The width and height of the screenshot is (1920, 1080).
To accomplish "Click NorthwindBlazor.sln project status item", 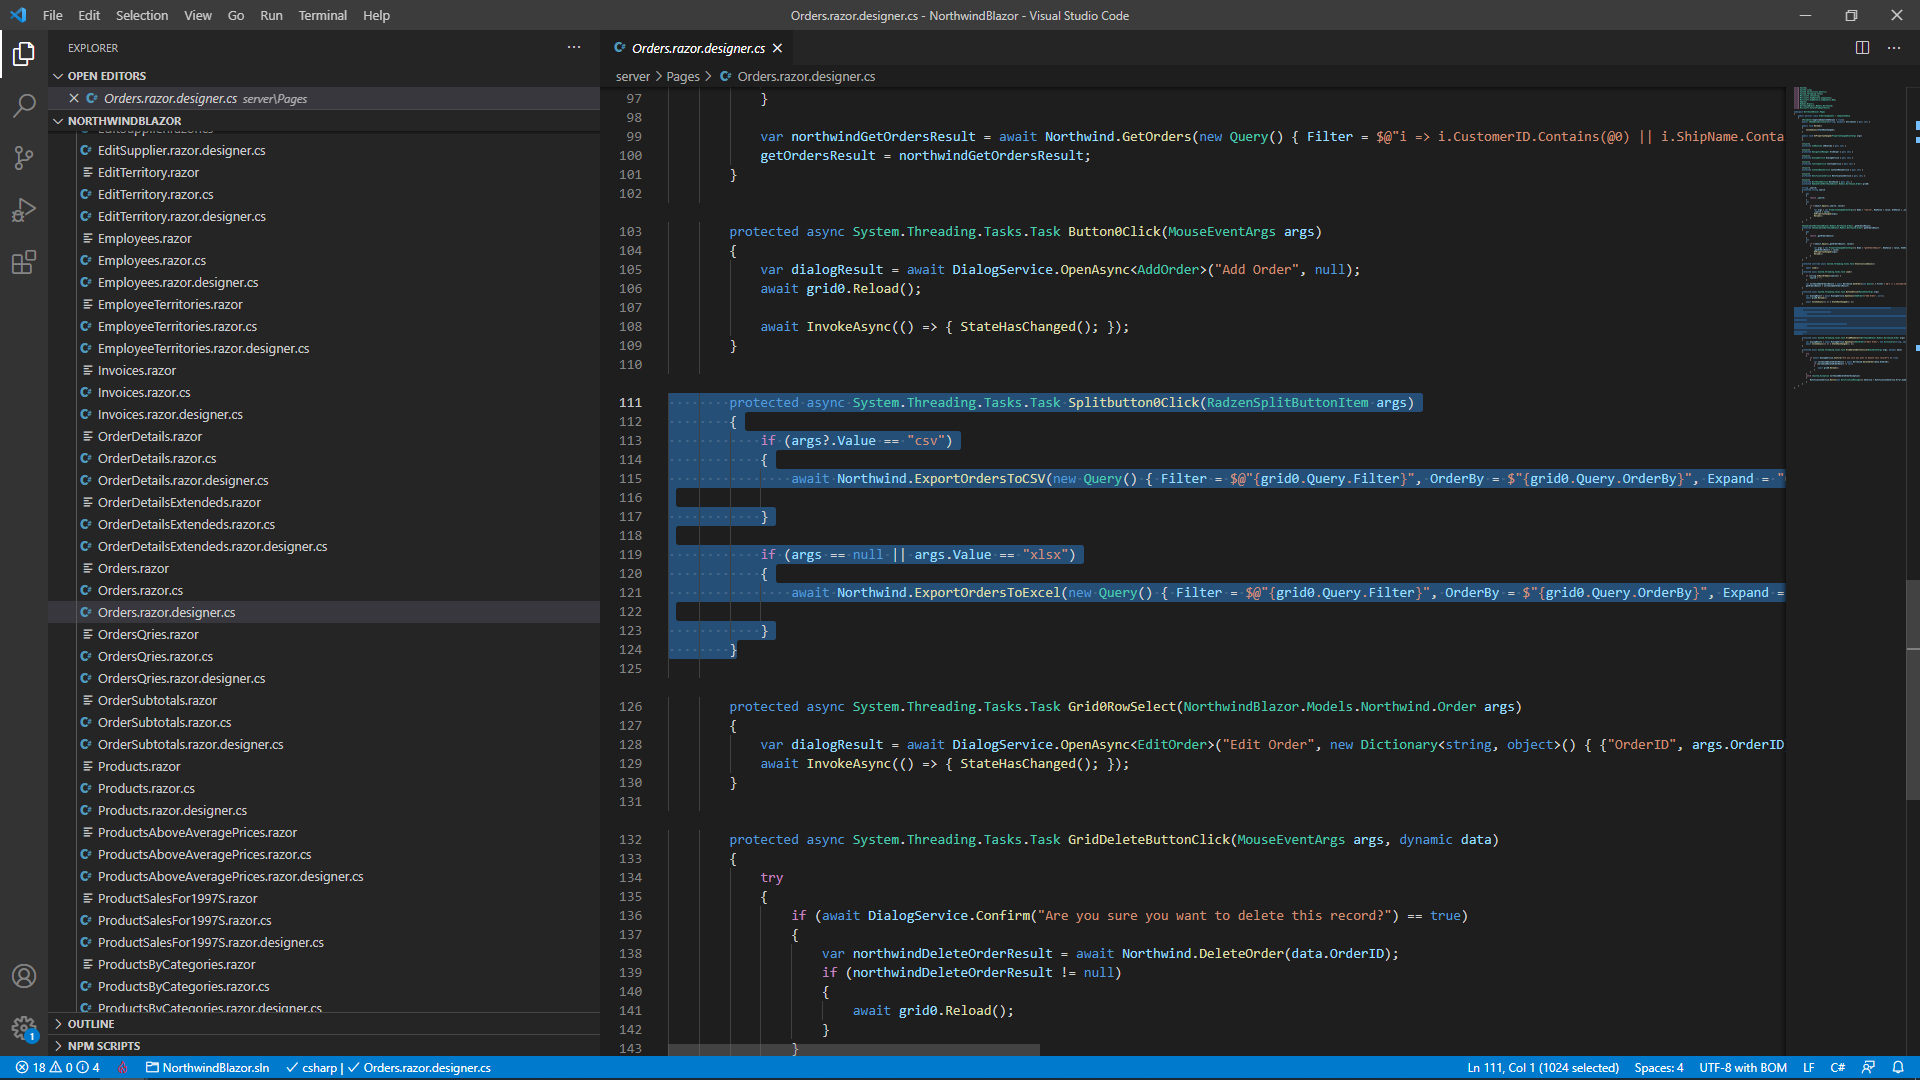I will (208, 1068).
